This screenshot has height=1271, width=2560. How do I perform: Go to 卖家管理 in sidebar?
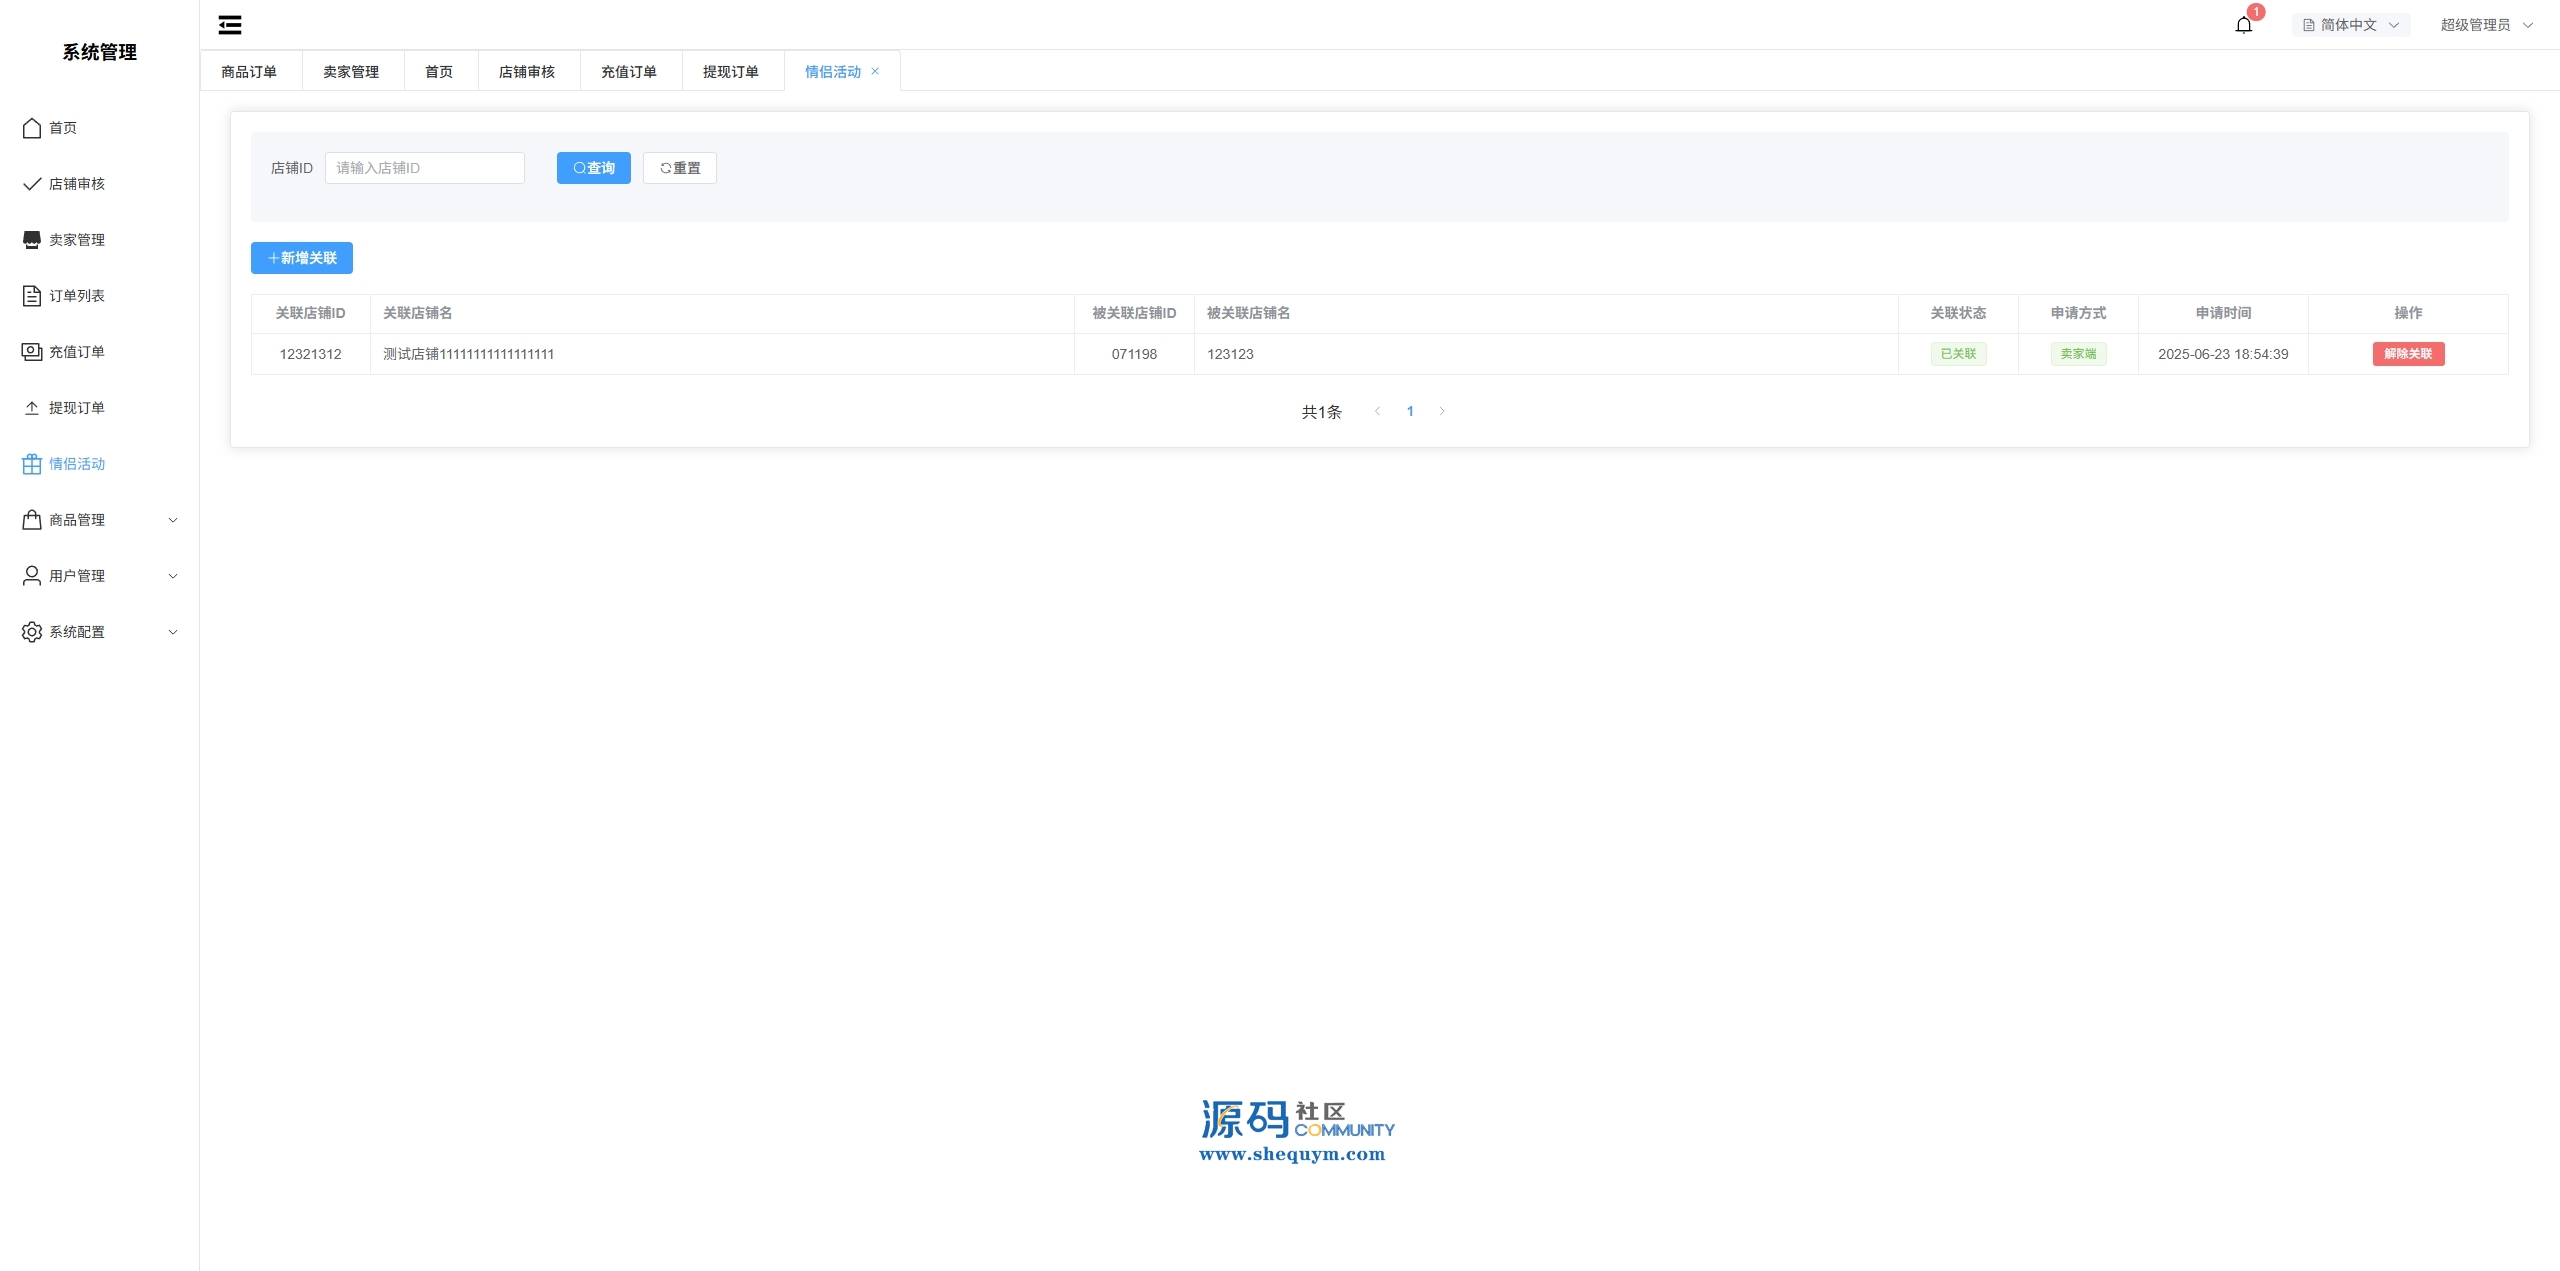click(76, 240)
